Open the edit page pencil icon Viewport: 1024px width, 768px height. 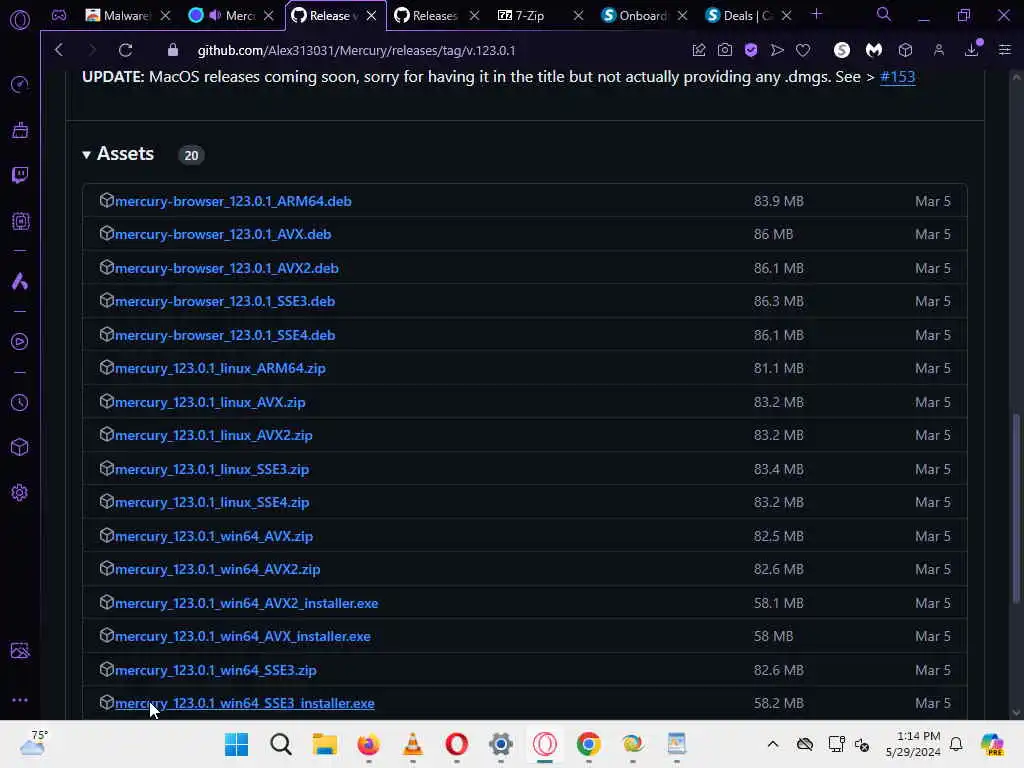[x=699, y=50]
